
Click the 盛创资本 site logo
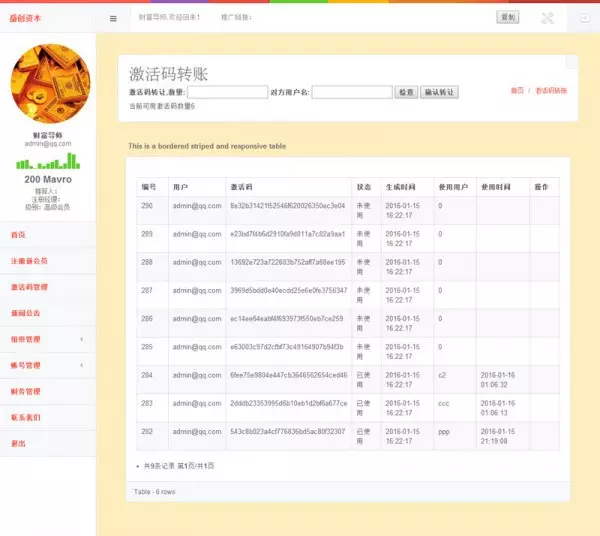point(26,18)
